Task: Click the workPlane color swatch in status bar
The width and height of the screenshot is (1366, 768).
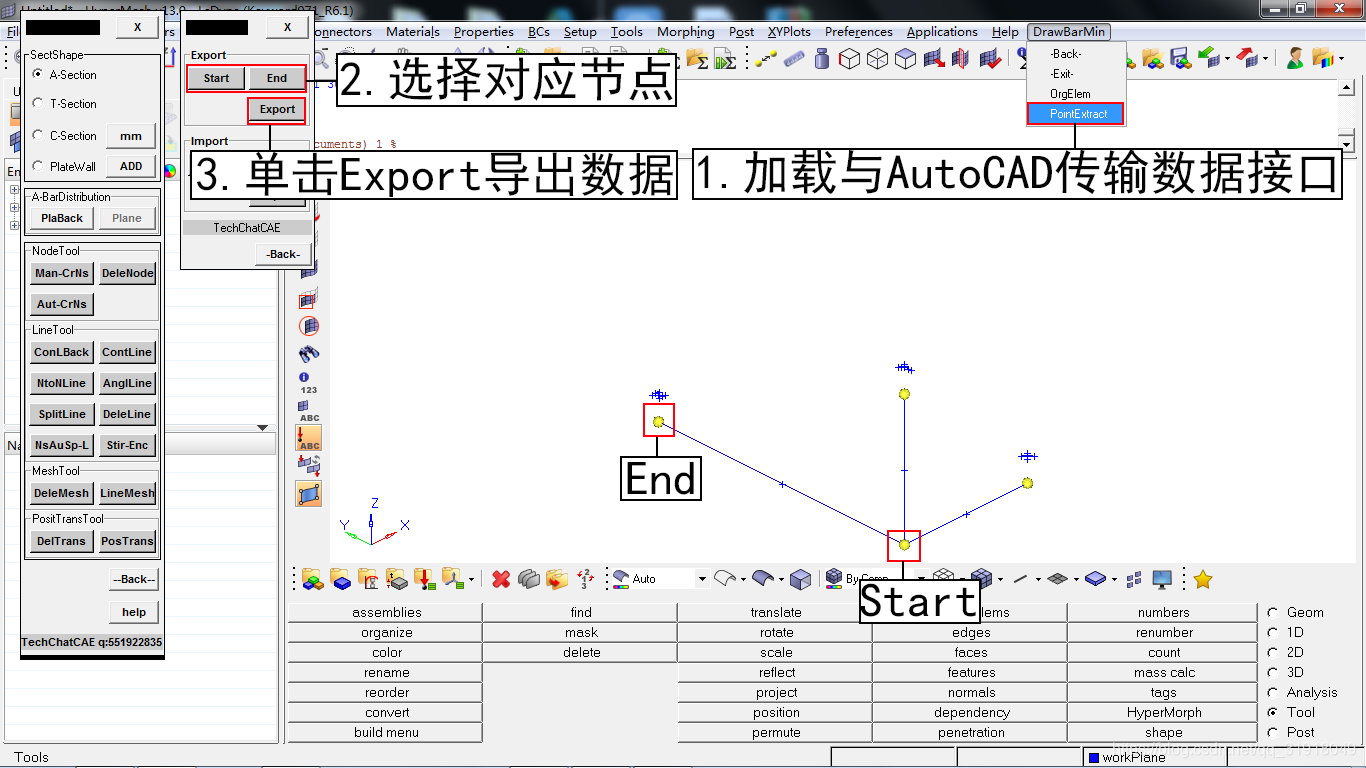Action: pos(1093,757)
